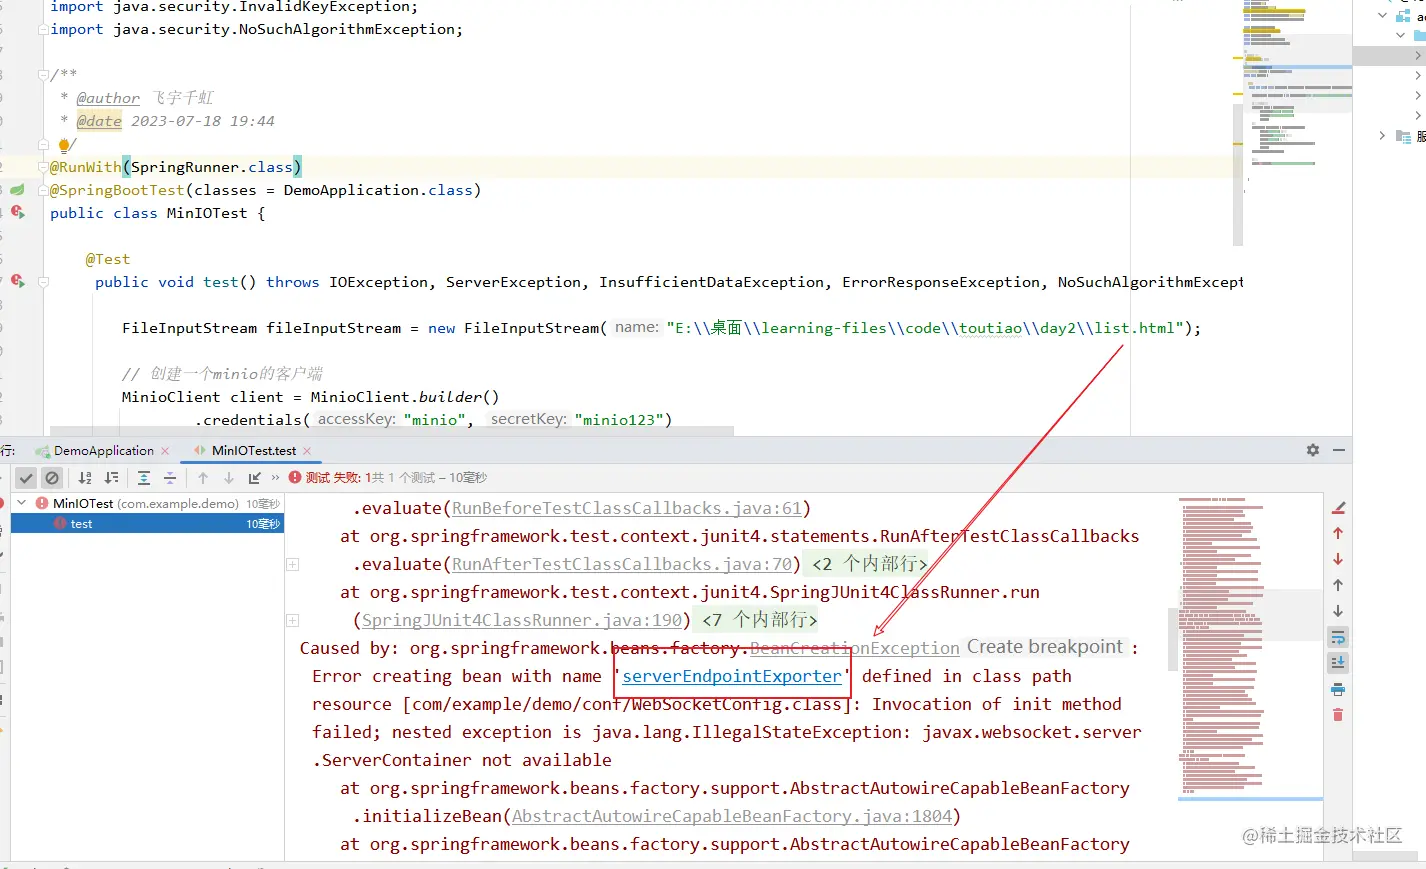Click editor horizontal scrollbar
The image size is (1426, 869).
[392, 432]
